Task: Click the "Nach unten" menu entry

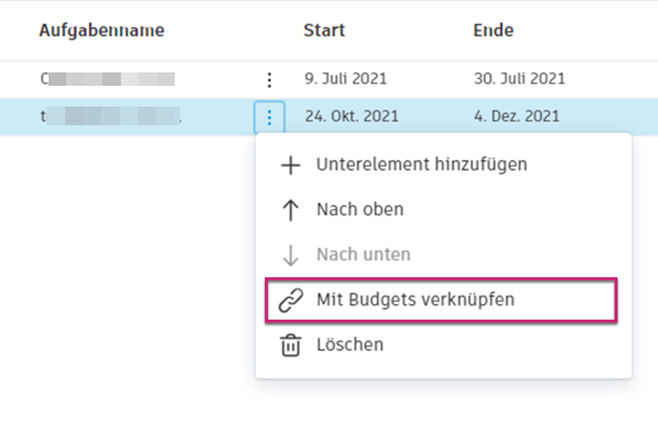Action: [x=363, y=255]
